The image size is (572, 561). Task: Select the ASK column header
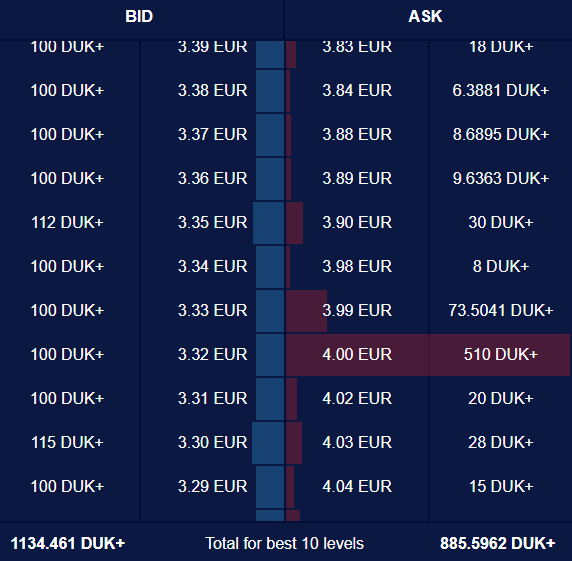point(425,16)
